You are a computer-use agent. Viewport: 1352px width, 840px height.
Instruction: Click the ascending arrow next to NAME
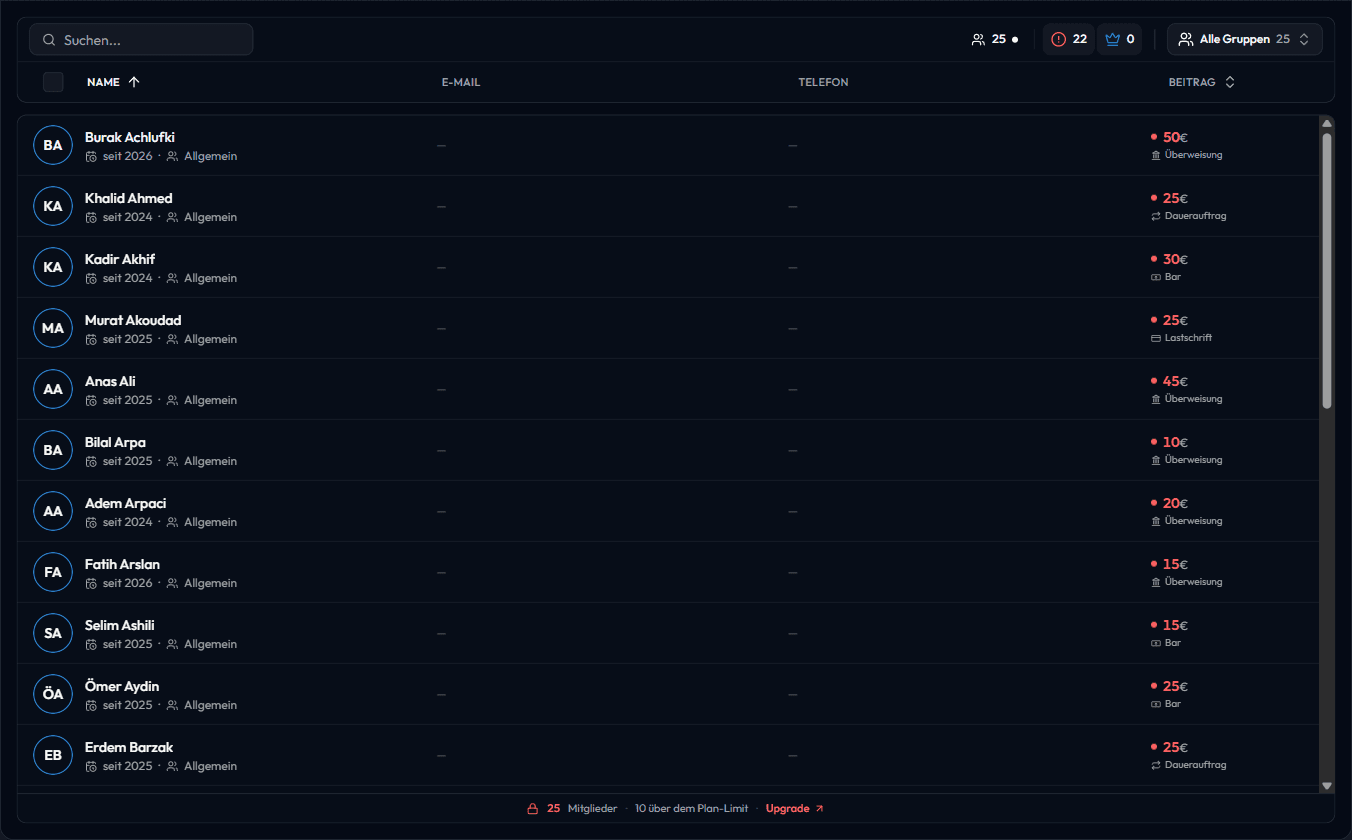click(134, 82)
